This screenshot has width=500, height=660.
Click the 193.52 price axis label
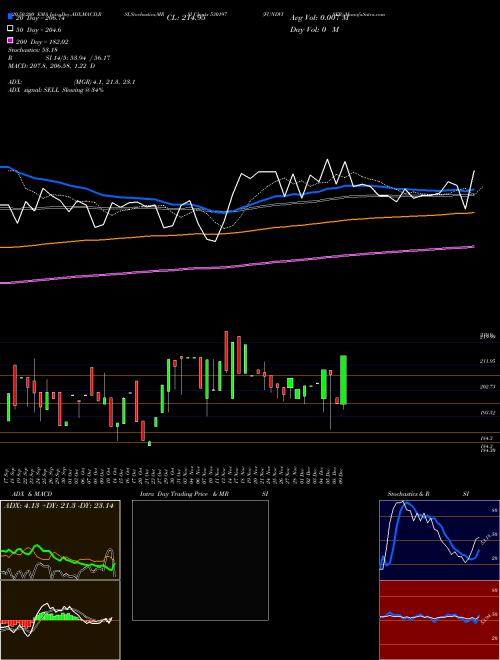click(x=488, y=413)
